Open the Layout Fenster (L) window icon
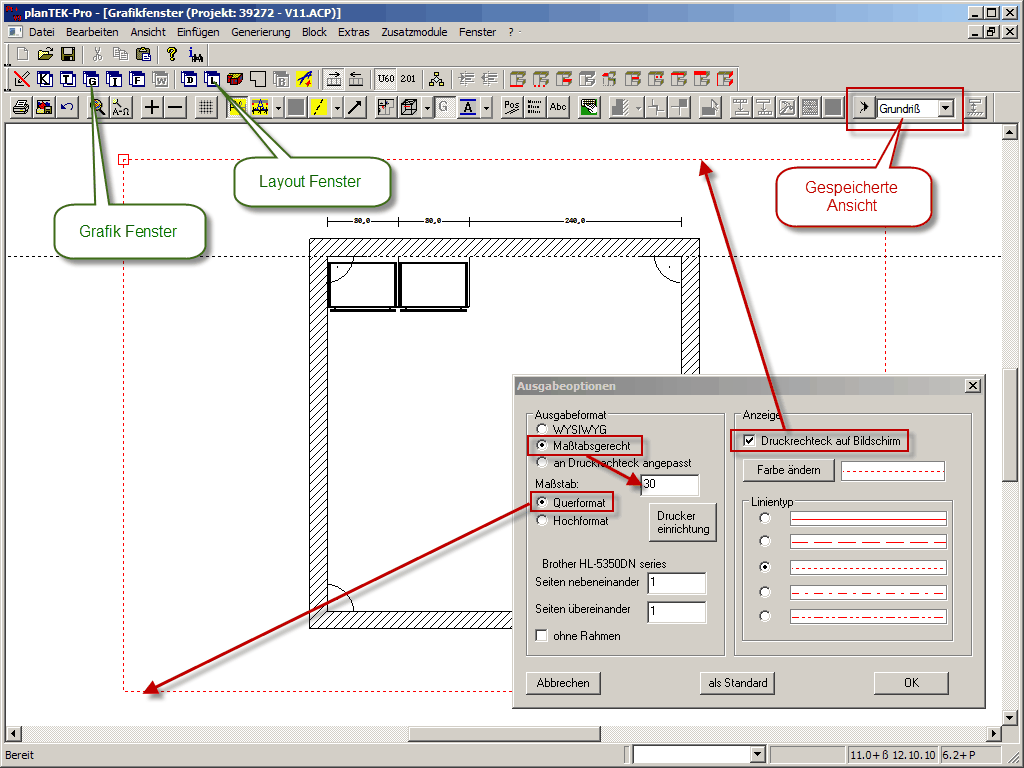 (213, 79)
